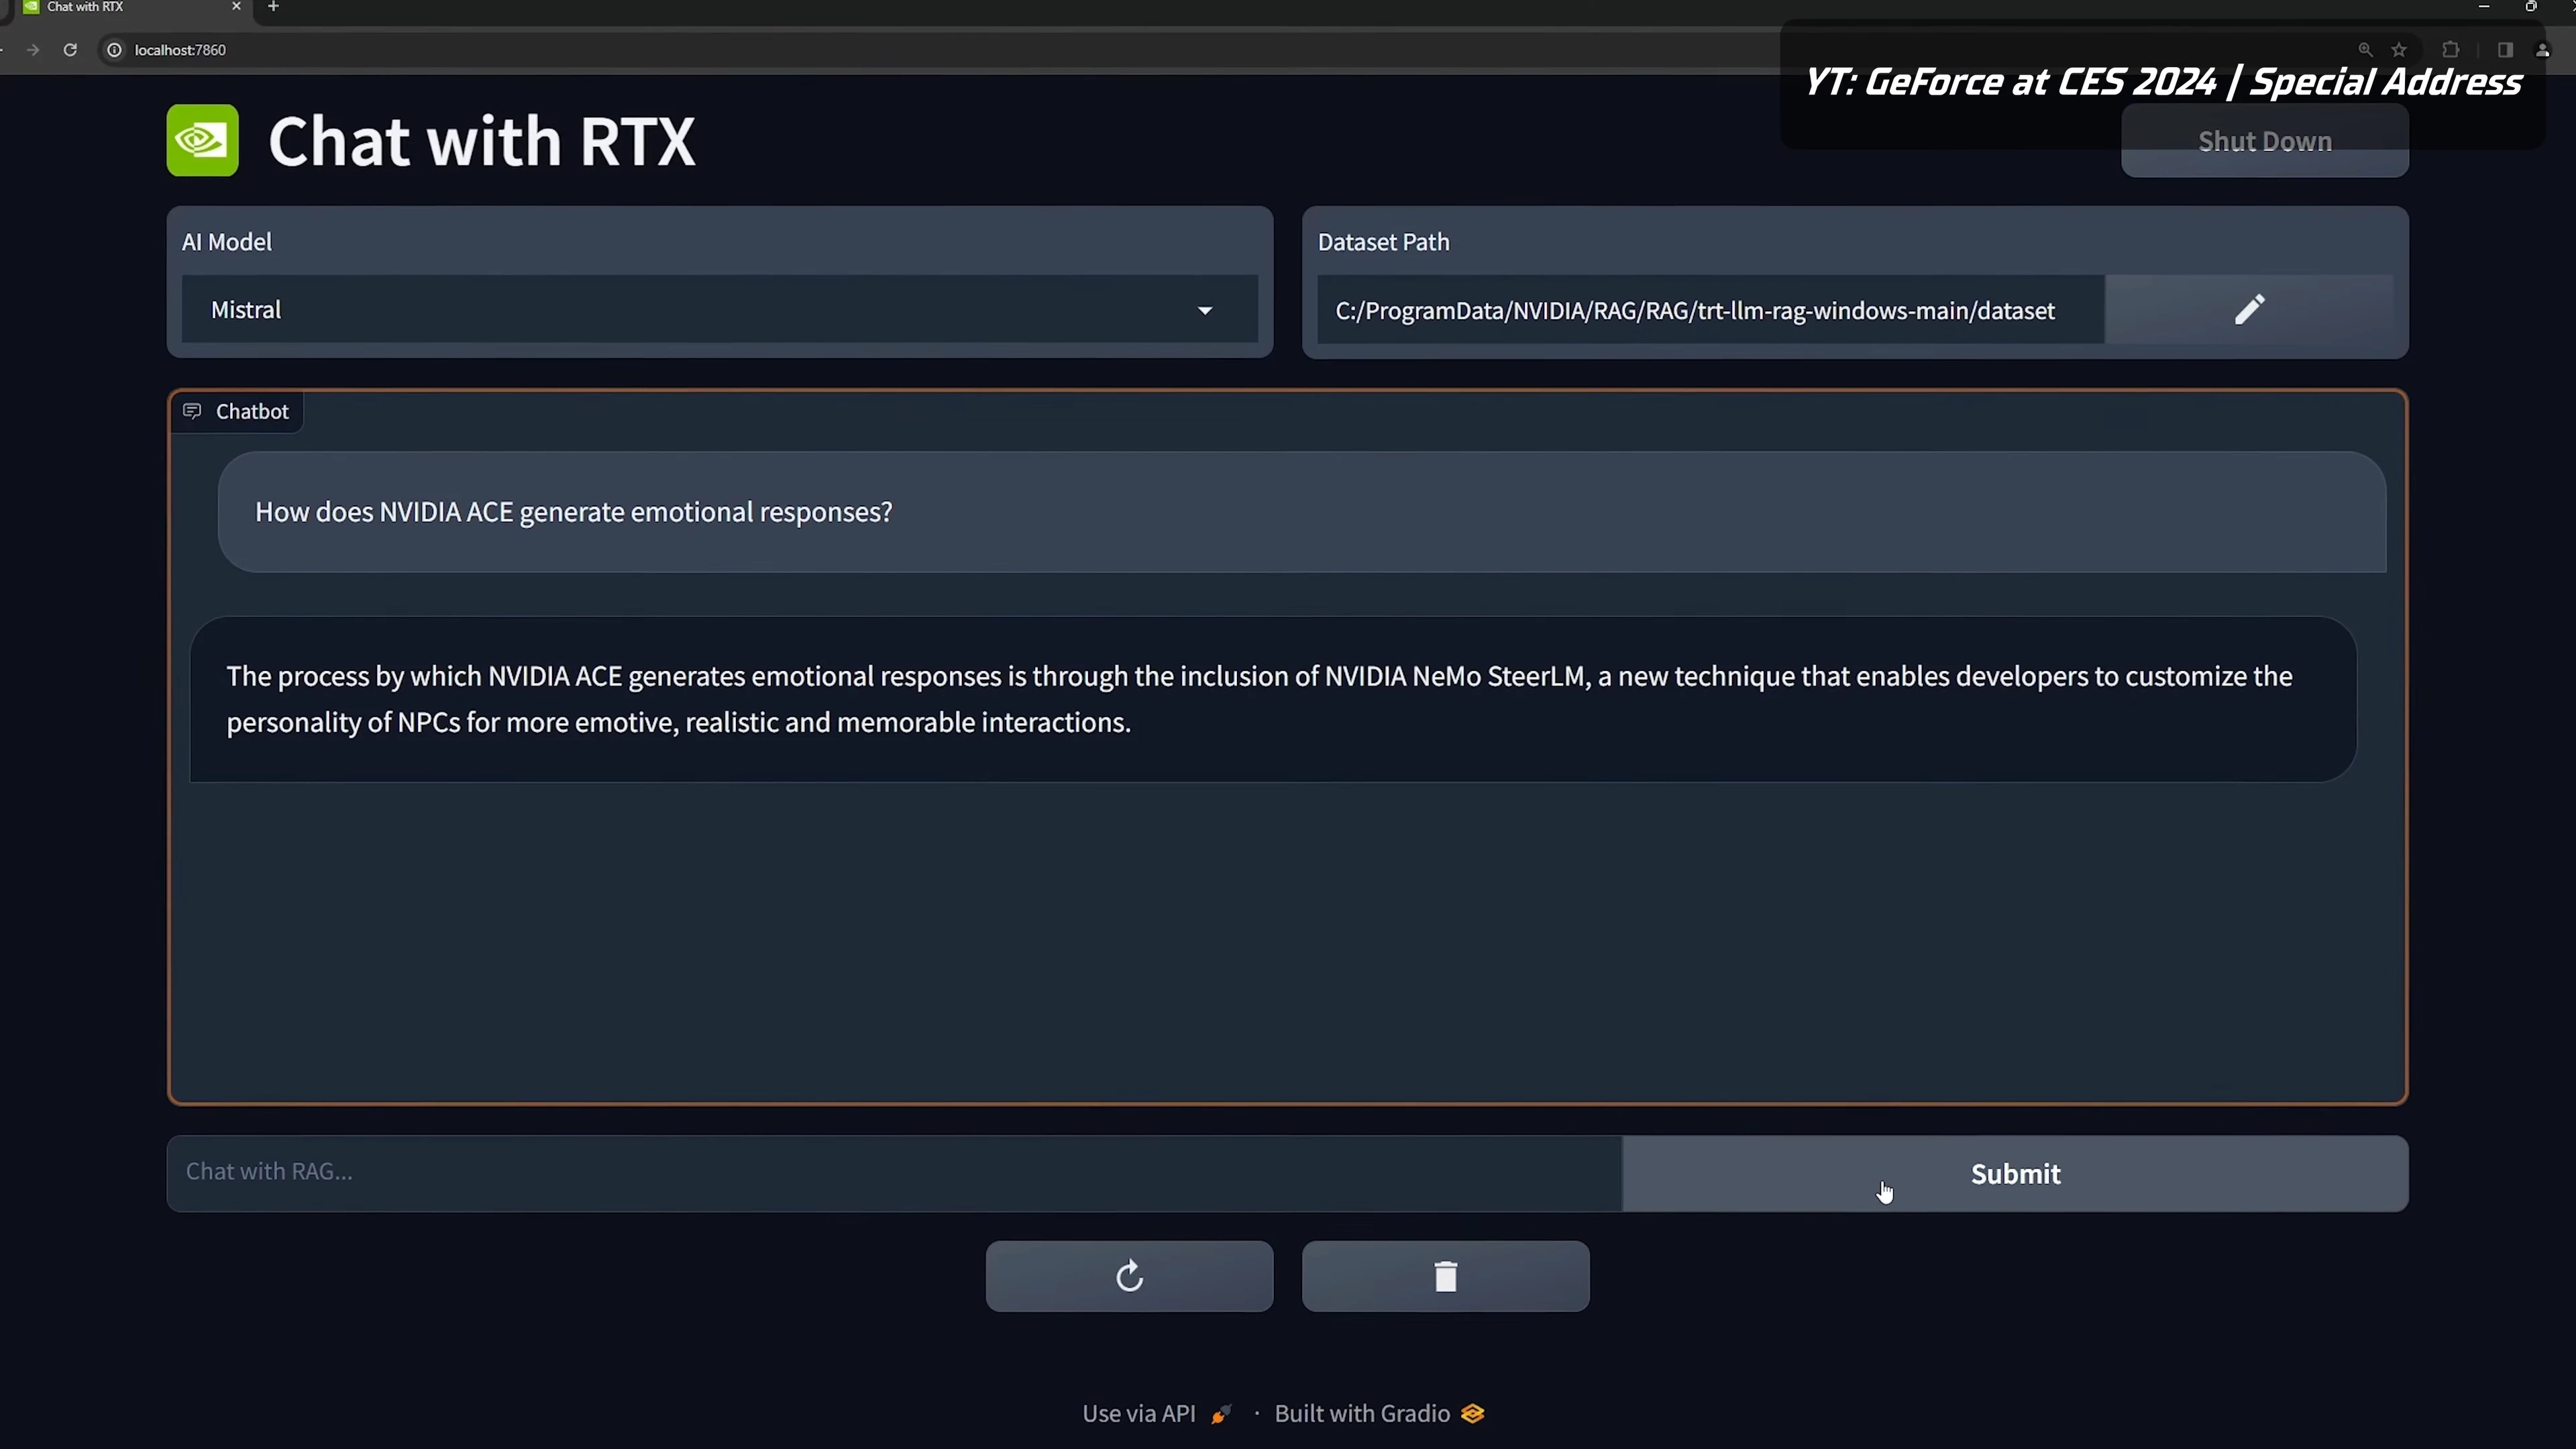Select the chatbot response about NeMo SteerLM
Image resolution: width=2576 pixels, height=1449 pixels.
[1272, 699]
